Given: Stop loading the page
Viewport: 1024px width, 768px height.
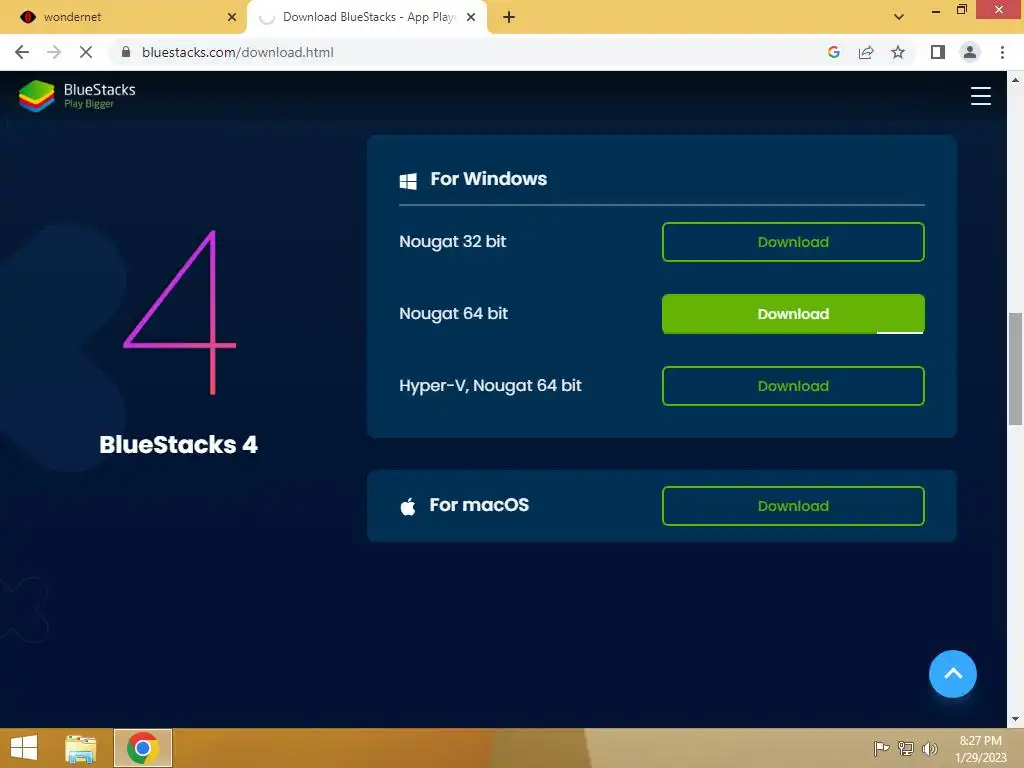Looking at the screenshot, I should pyautogui.click(x=86, y=52).
